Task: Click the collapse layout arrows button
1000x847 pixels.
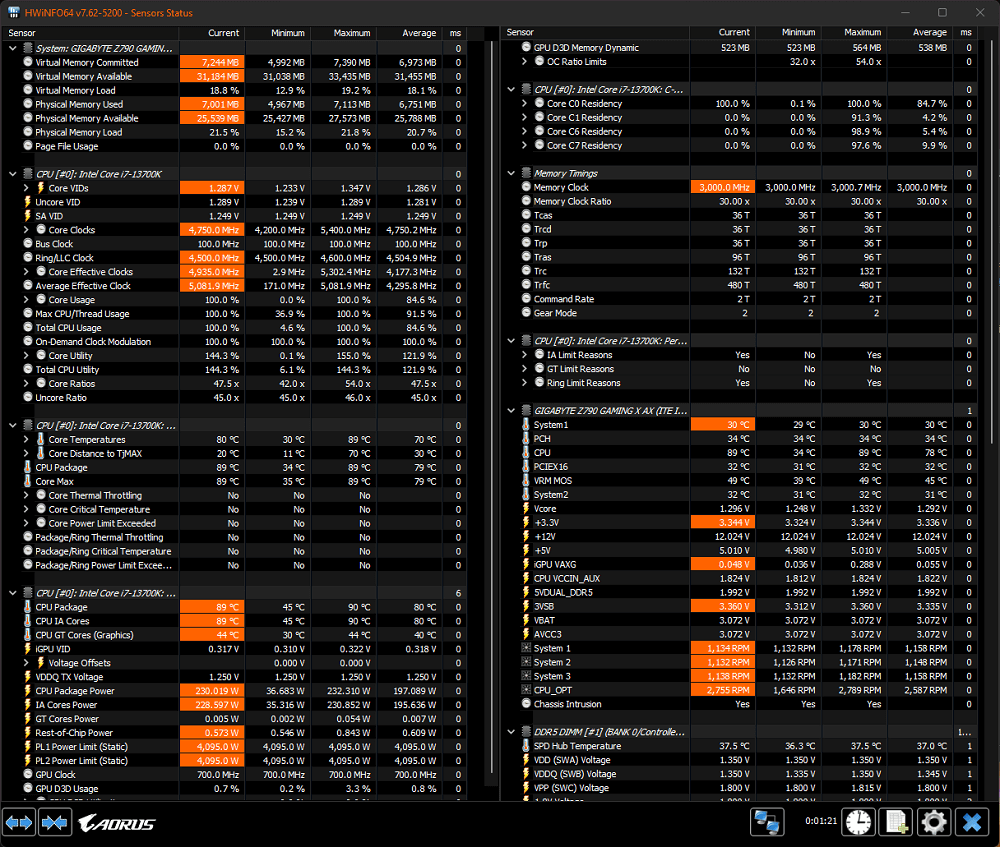Action: pyautogui.click(x=54, y=823)
